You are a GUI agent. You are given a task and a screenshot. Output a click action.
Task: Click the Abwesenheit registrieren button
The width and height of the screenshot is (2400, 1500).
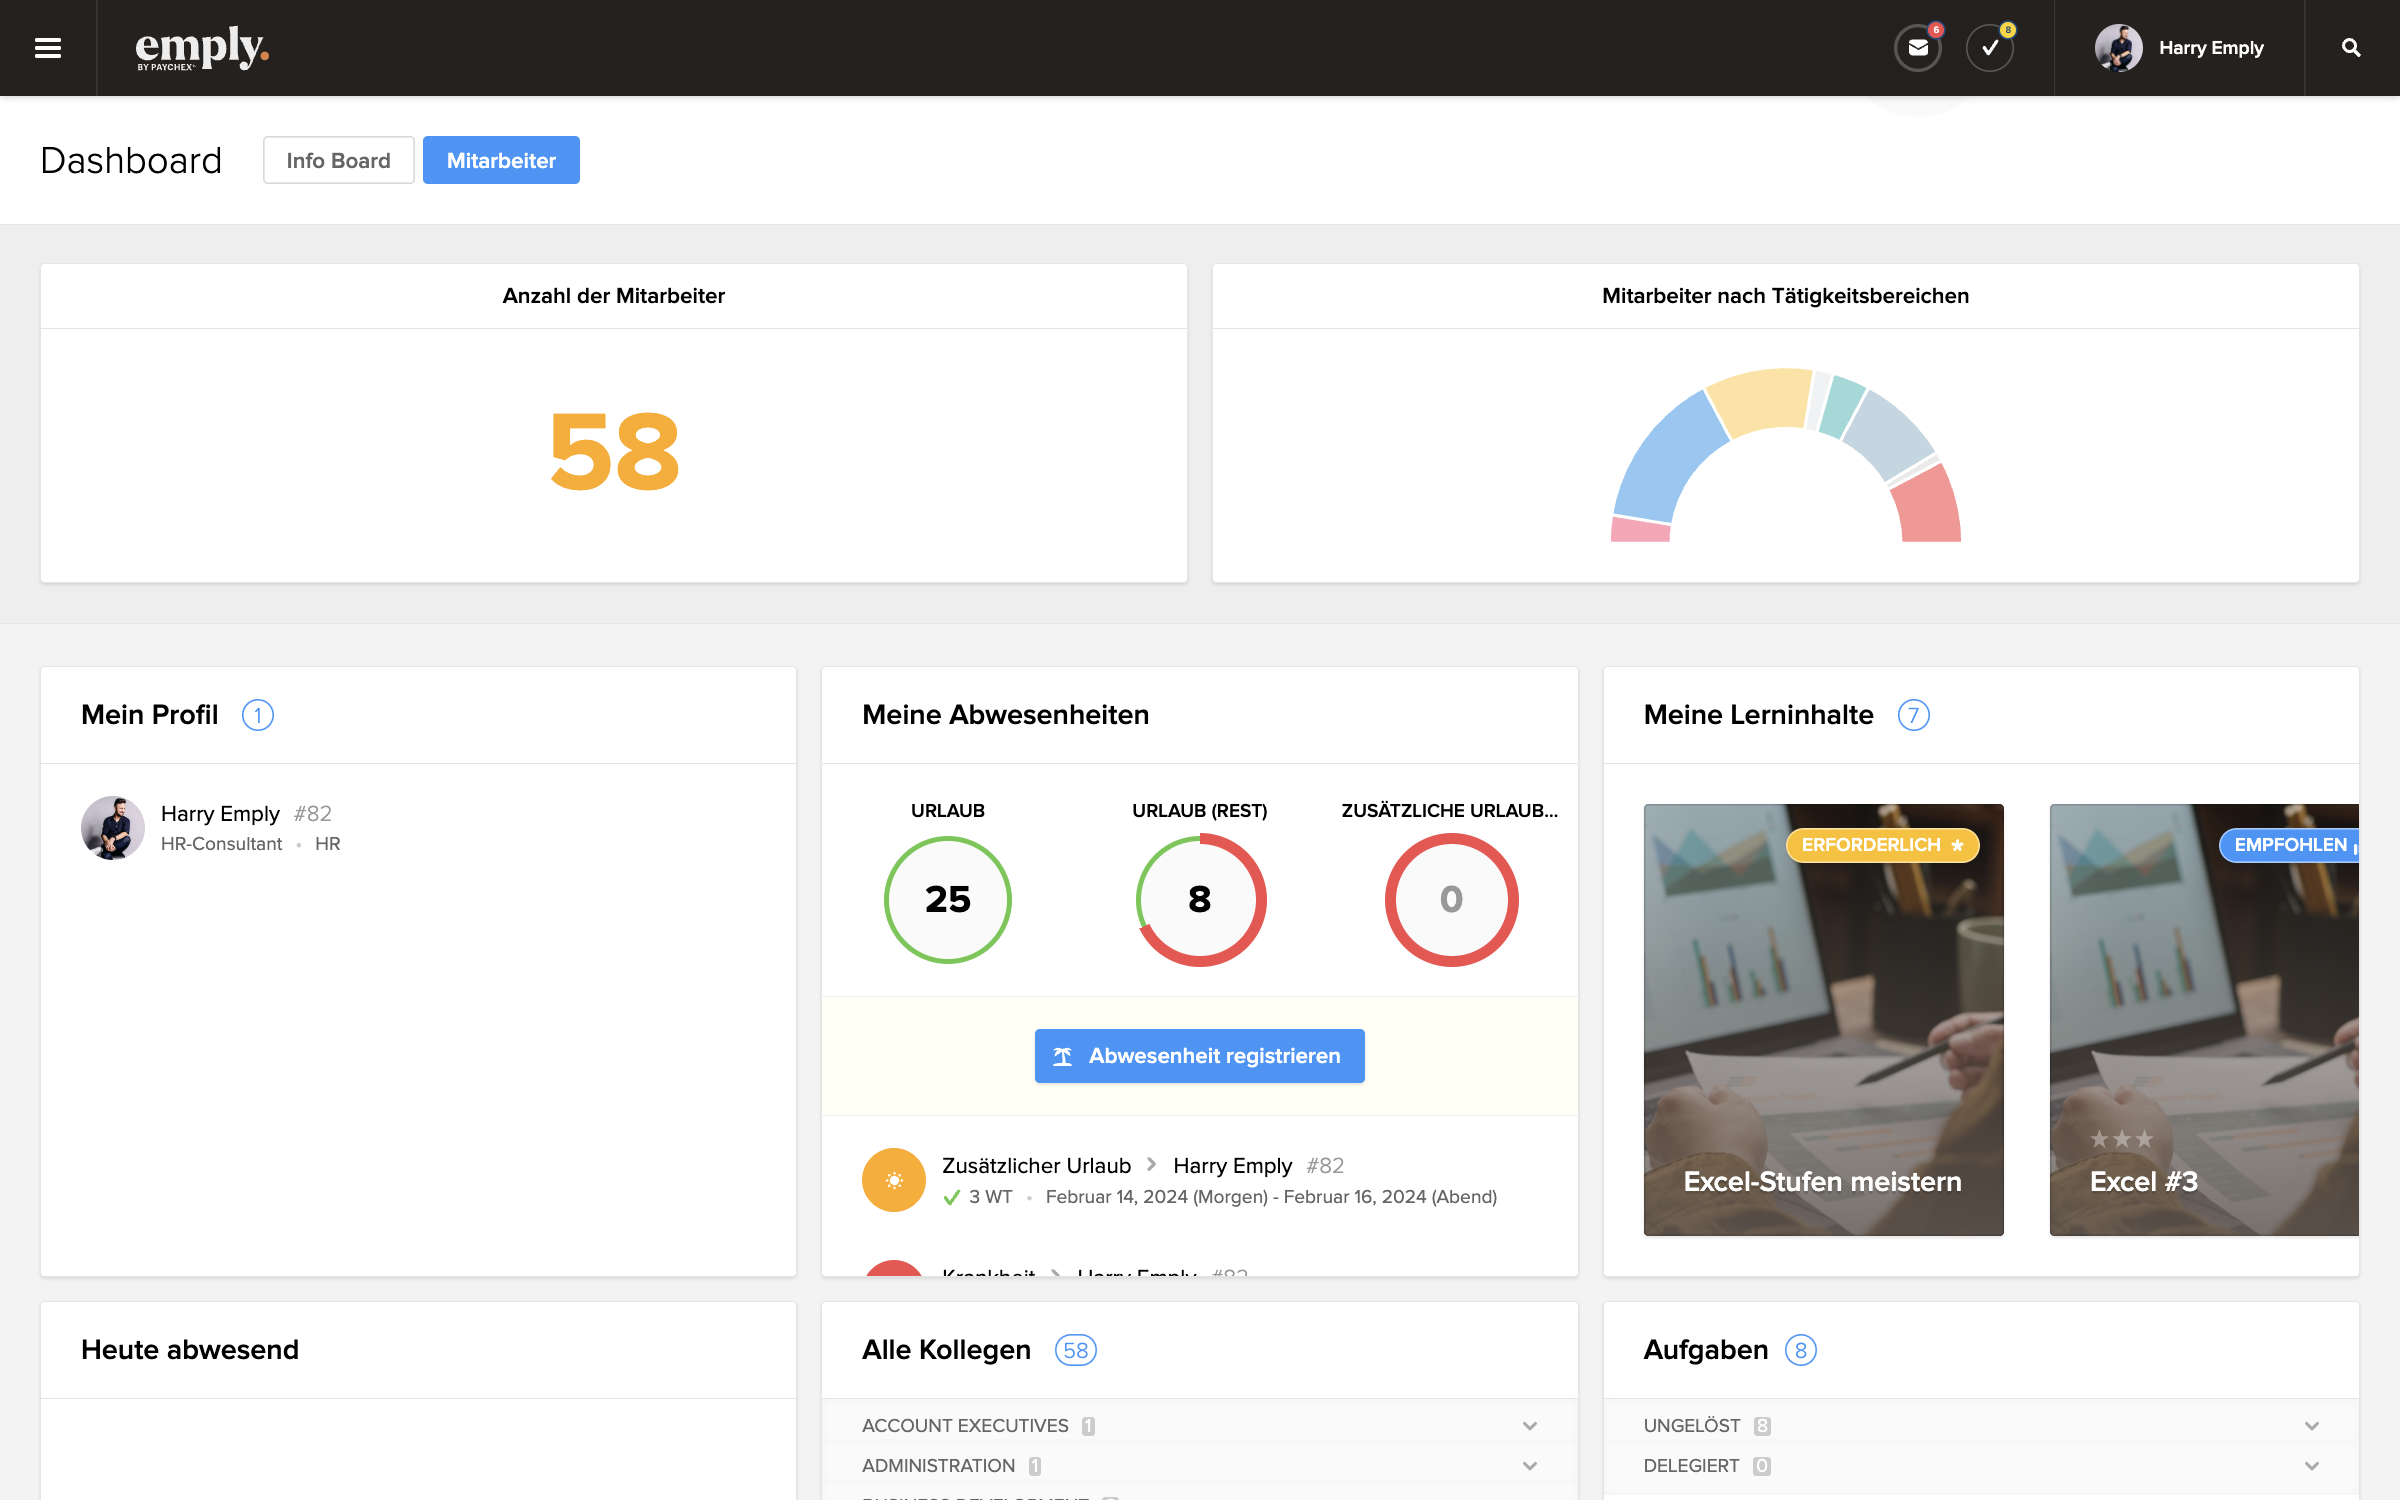[x=1199, y=1056]
